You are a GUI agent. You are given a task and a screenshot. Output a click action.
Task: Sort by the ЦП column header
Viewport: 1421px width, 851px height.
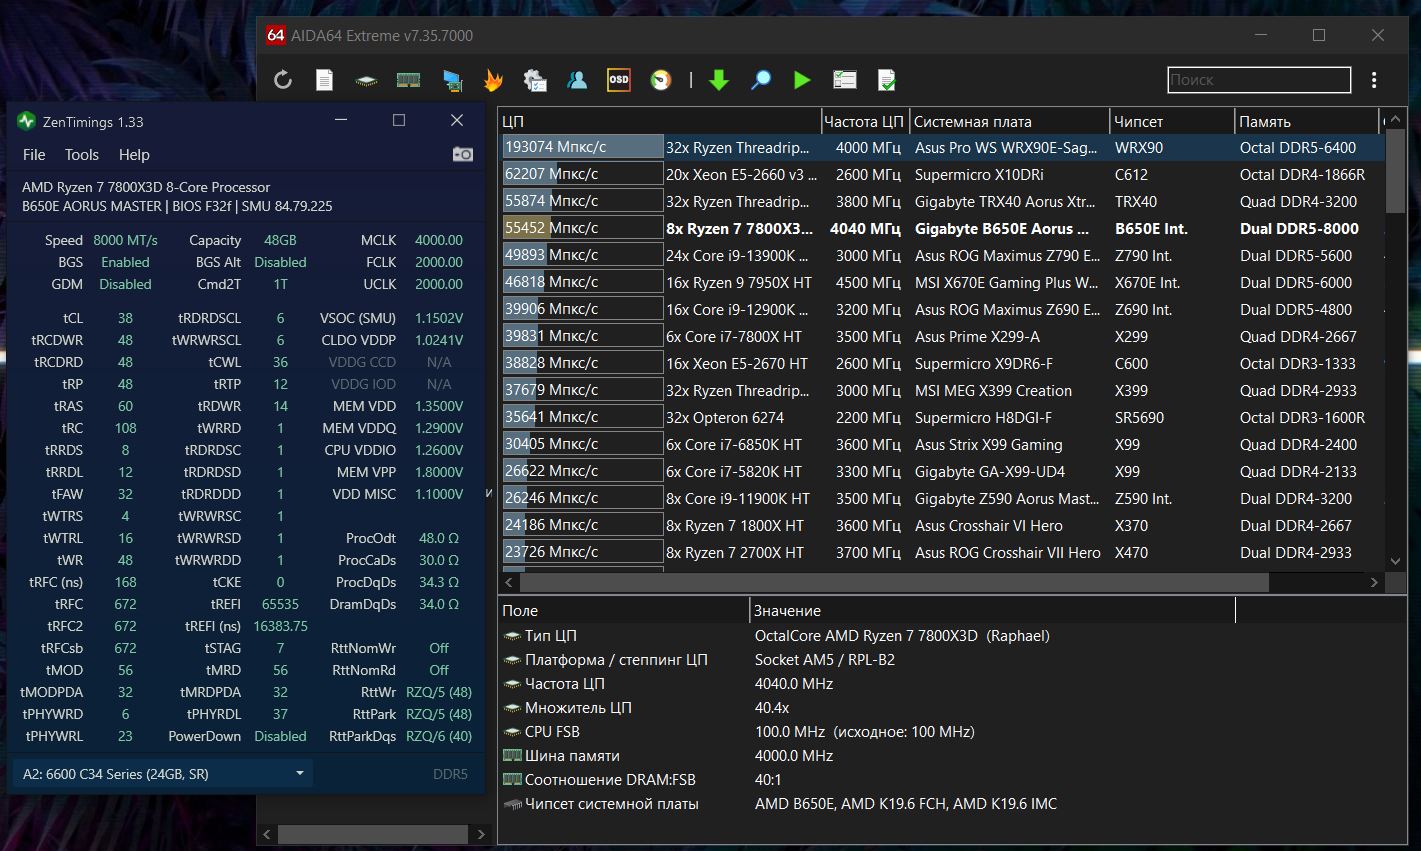pos(660,121)
